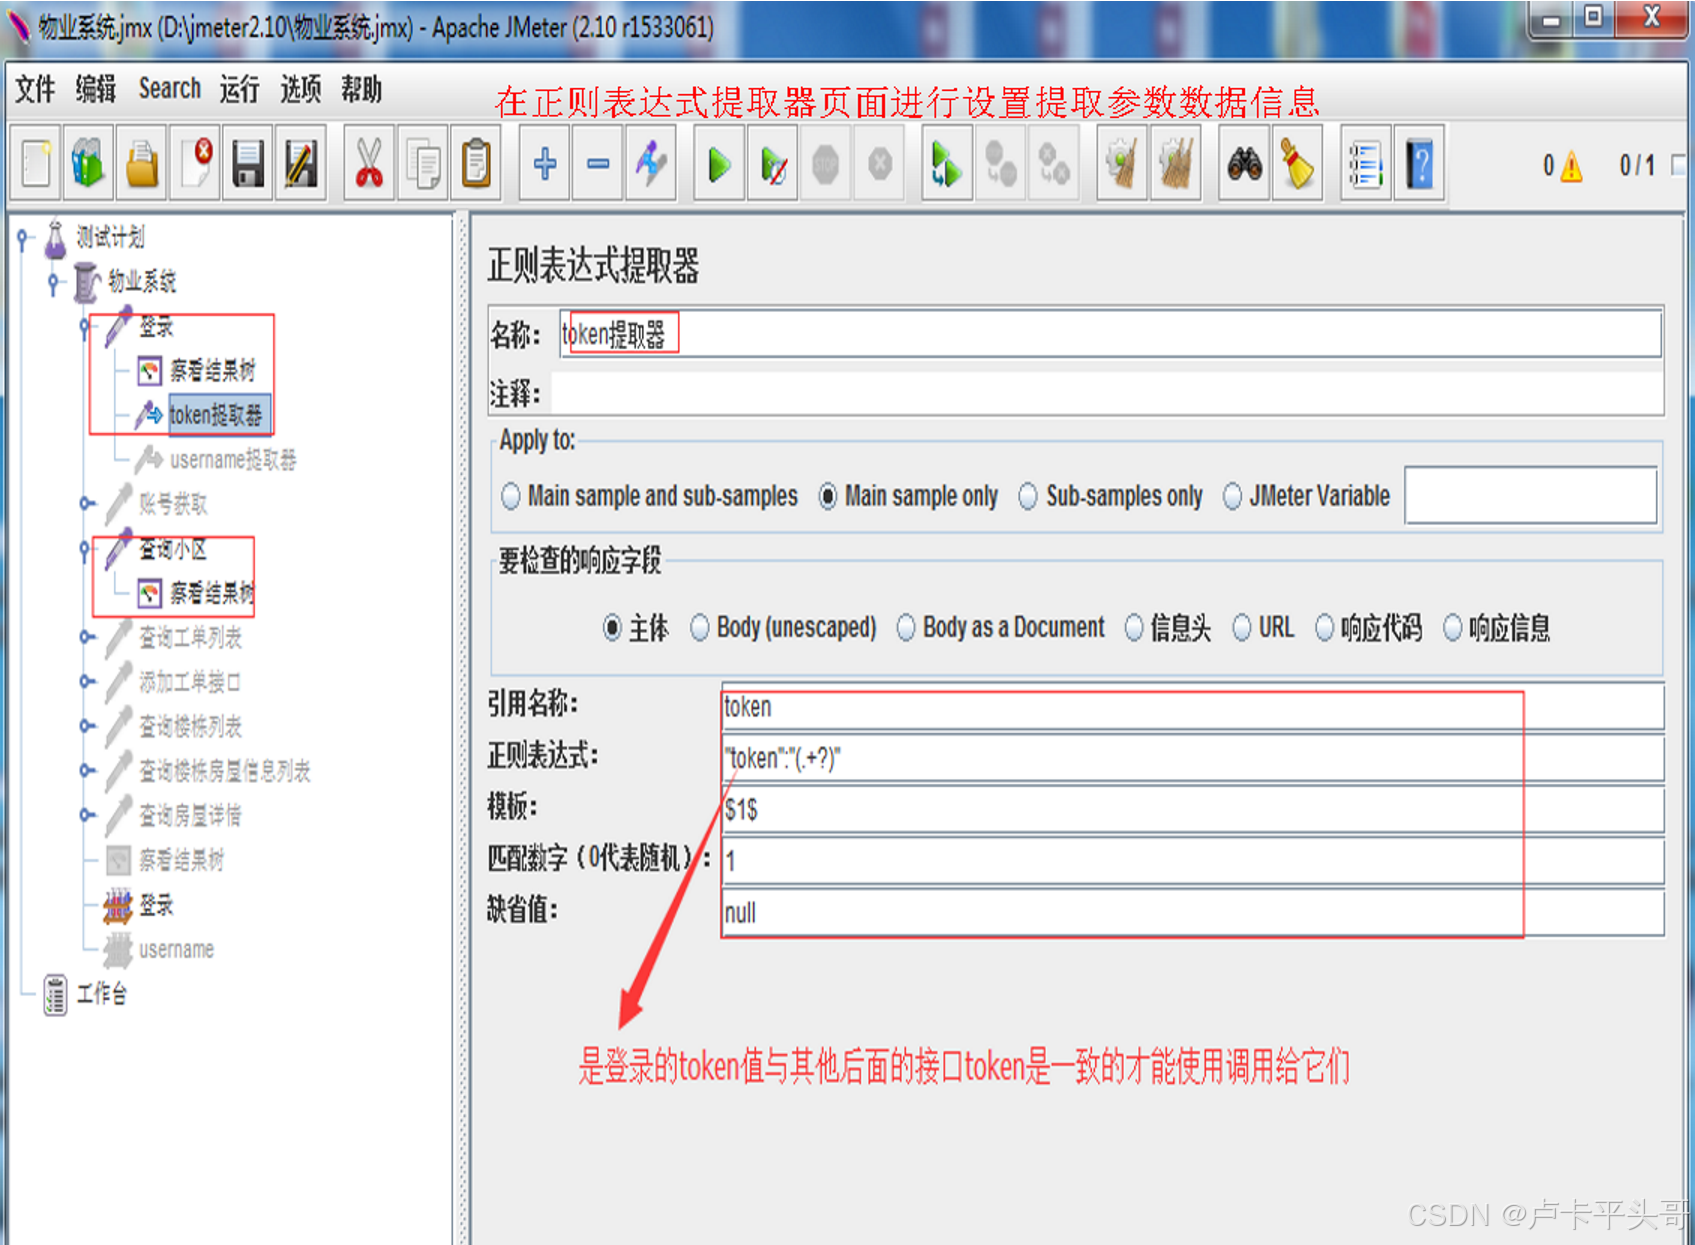Start the test with green play icon
Screen dimensions: 1695x1245
(719, 163)
